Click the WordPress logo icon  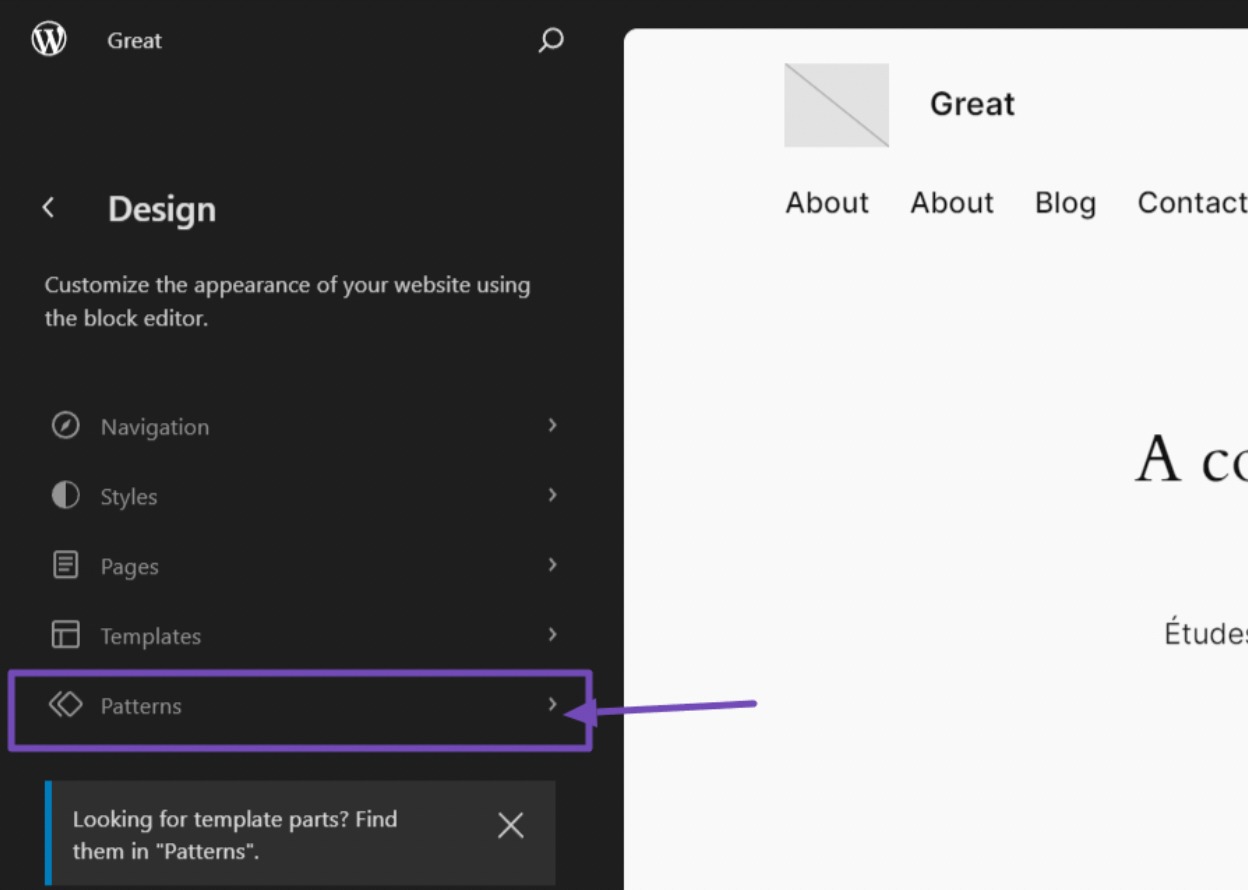tap(49, 40)
